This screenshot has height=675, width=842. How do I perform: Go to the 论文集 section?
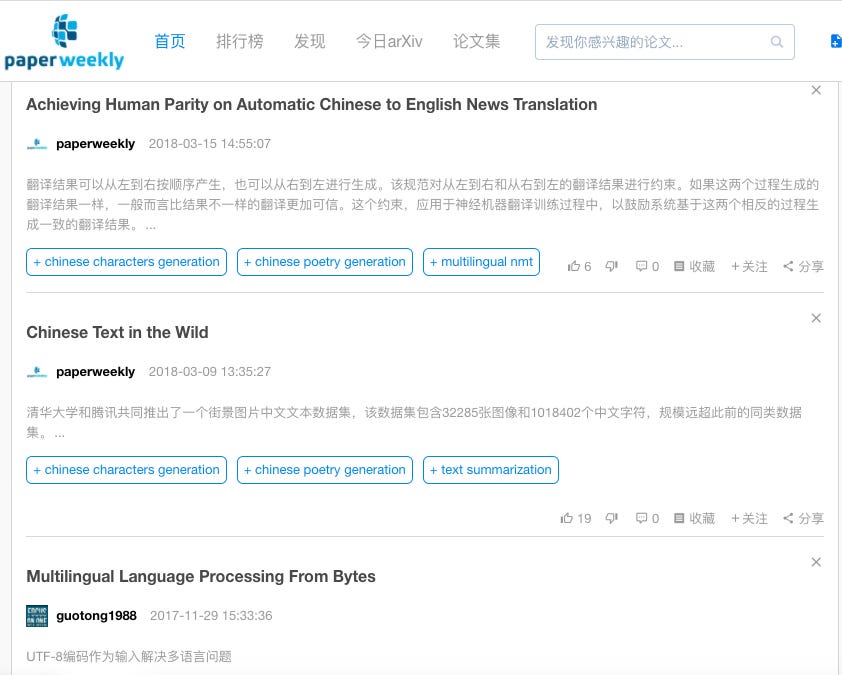coord(477,41)
